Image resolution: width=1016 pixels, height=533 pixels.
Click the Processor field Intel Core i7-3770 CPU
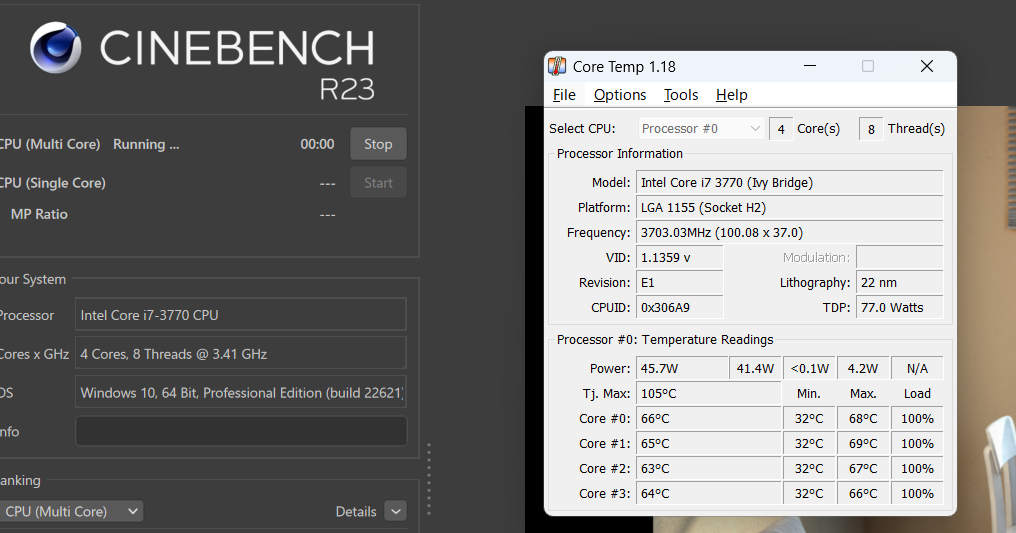coord(241,315)
